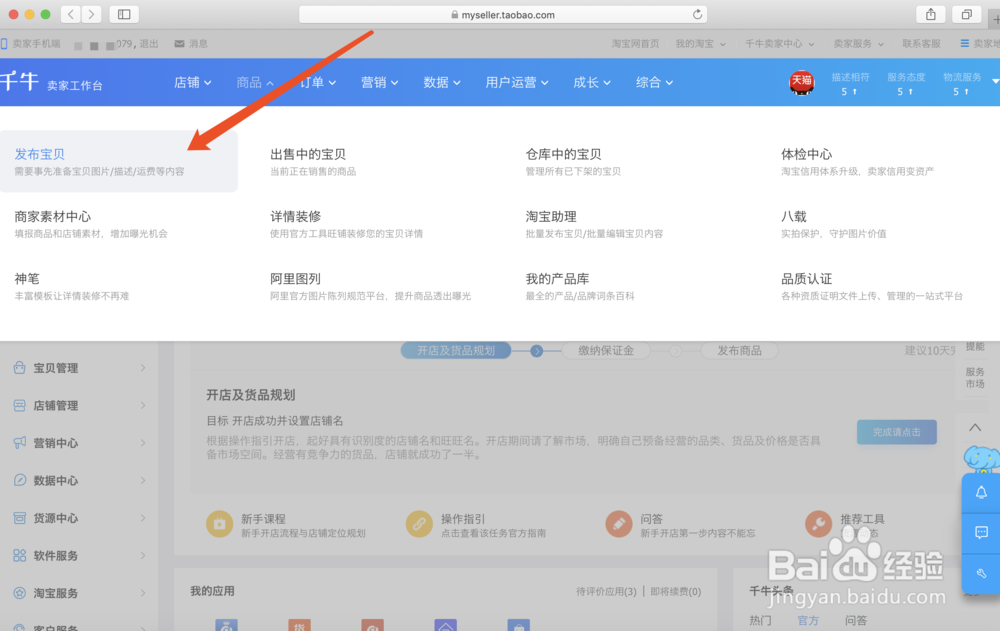Open the 千牛卖家中心 dropdown
1000x631 pixels.
(x=779, y=43)
